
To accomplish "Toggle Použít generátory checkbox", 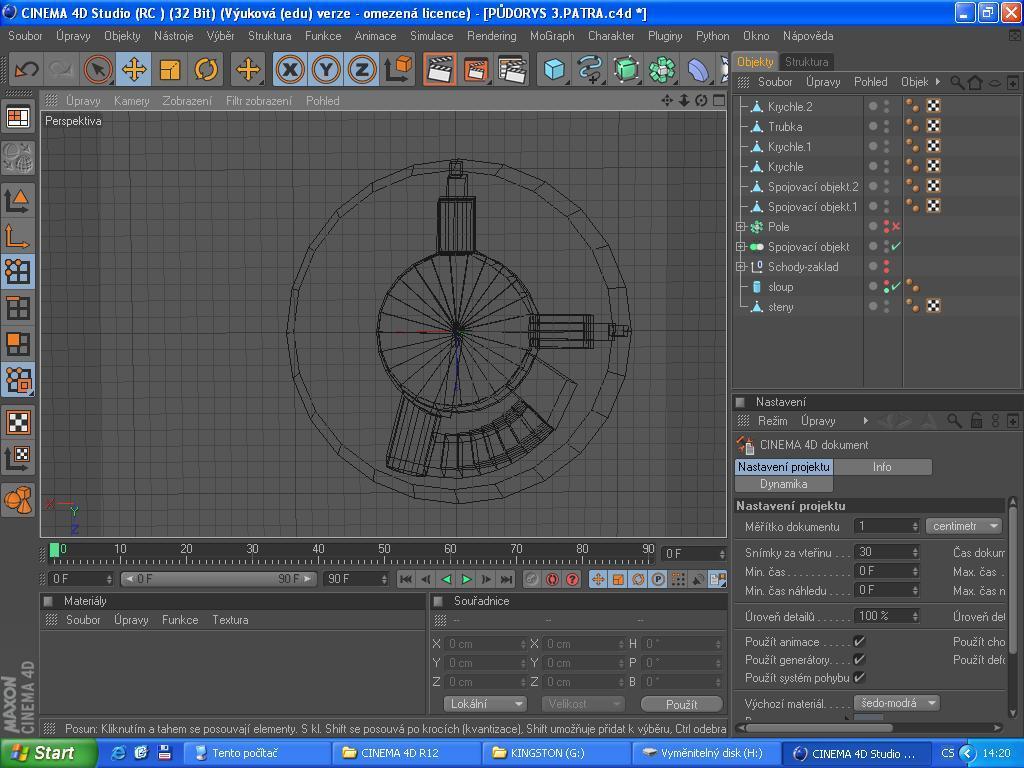I will pyautogui.click(x=859, y=660).
